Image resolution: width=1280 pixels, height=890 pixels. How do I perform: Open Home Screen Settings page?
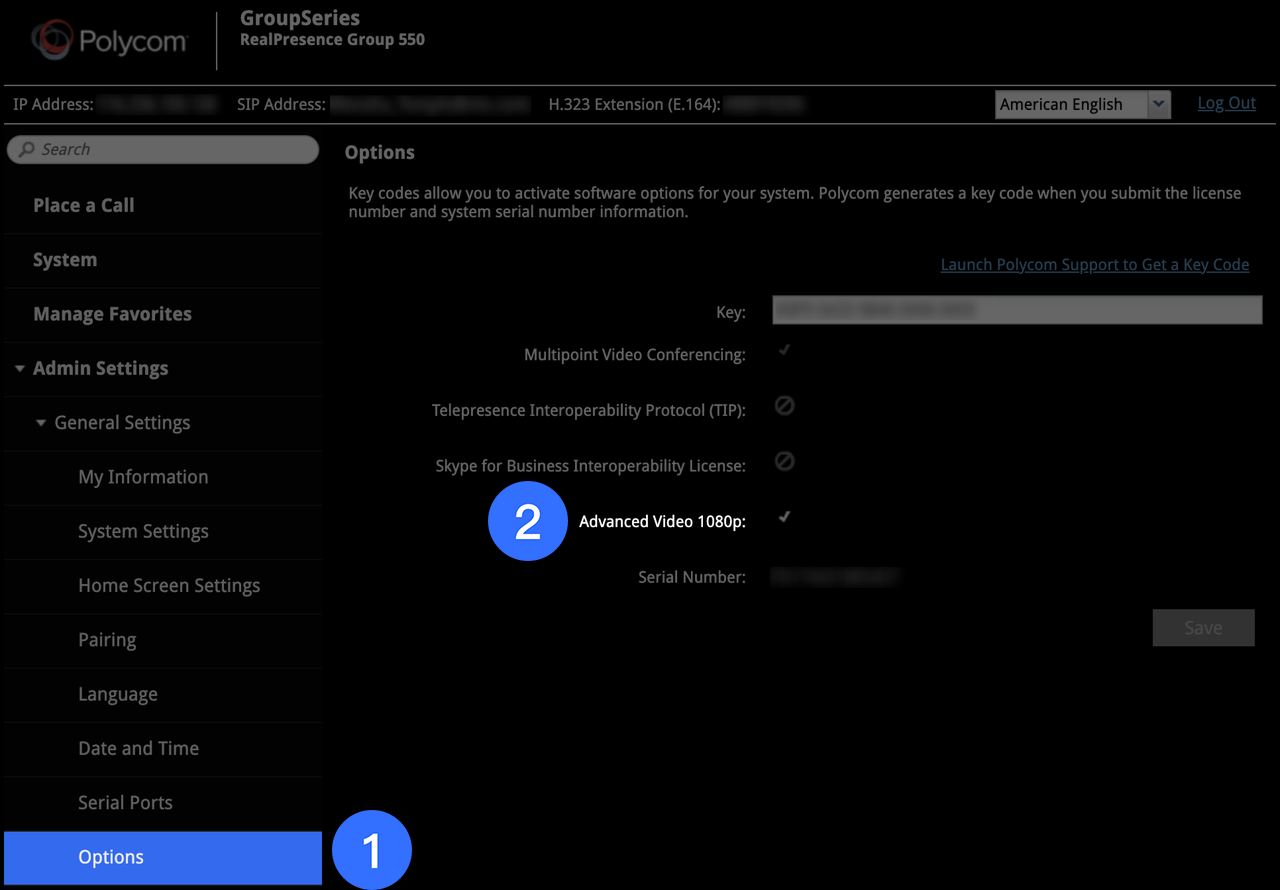coord(169,586)
